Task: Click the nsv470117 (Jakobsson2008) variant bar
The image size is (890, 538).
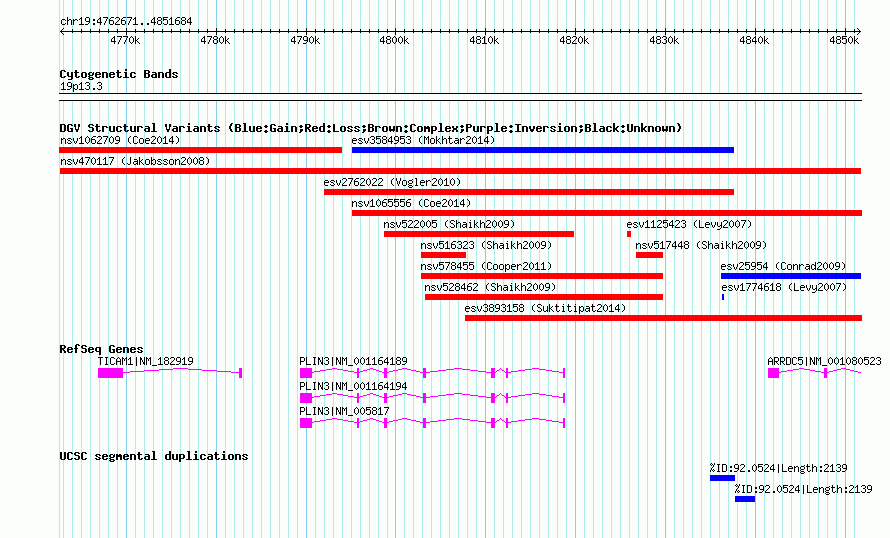Action: coord(460,171)
